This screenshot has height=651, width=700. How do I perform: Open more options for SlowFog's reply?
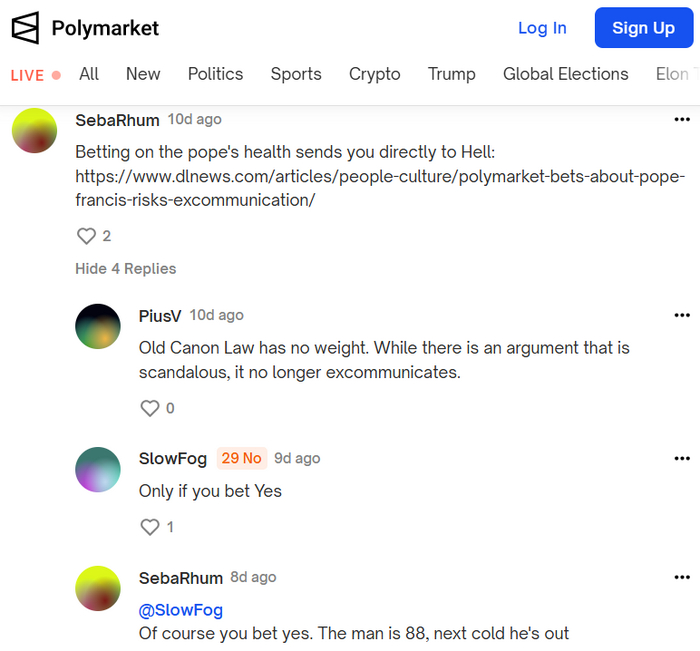click(682, 459)
